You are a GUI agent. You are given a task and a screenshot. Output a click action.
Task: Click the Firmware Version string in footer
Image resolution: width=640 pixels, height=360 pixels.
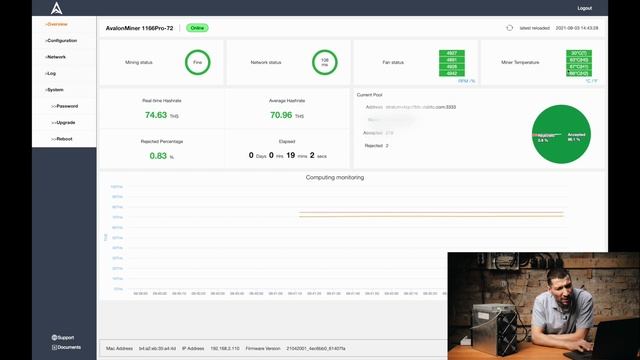point(316,349)
